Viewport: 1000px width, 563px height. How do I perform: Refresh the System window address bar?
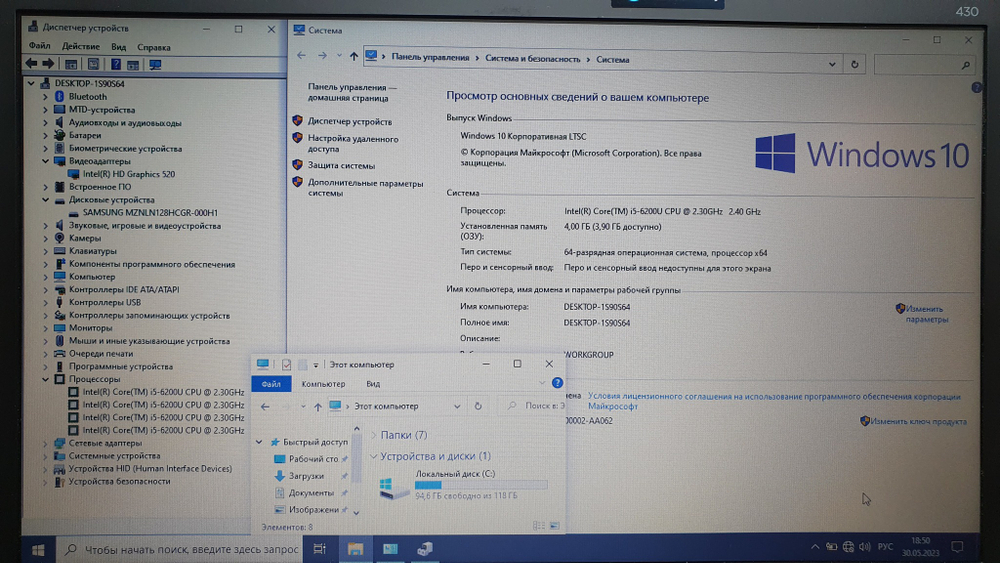(855, 64)
